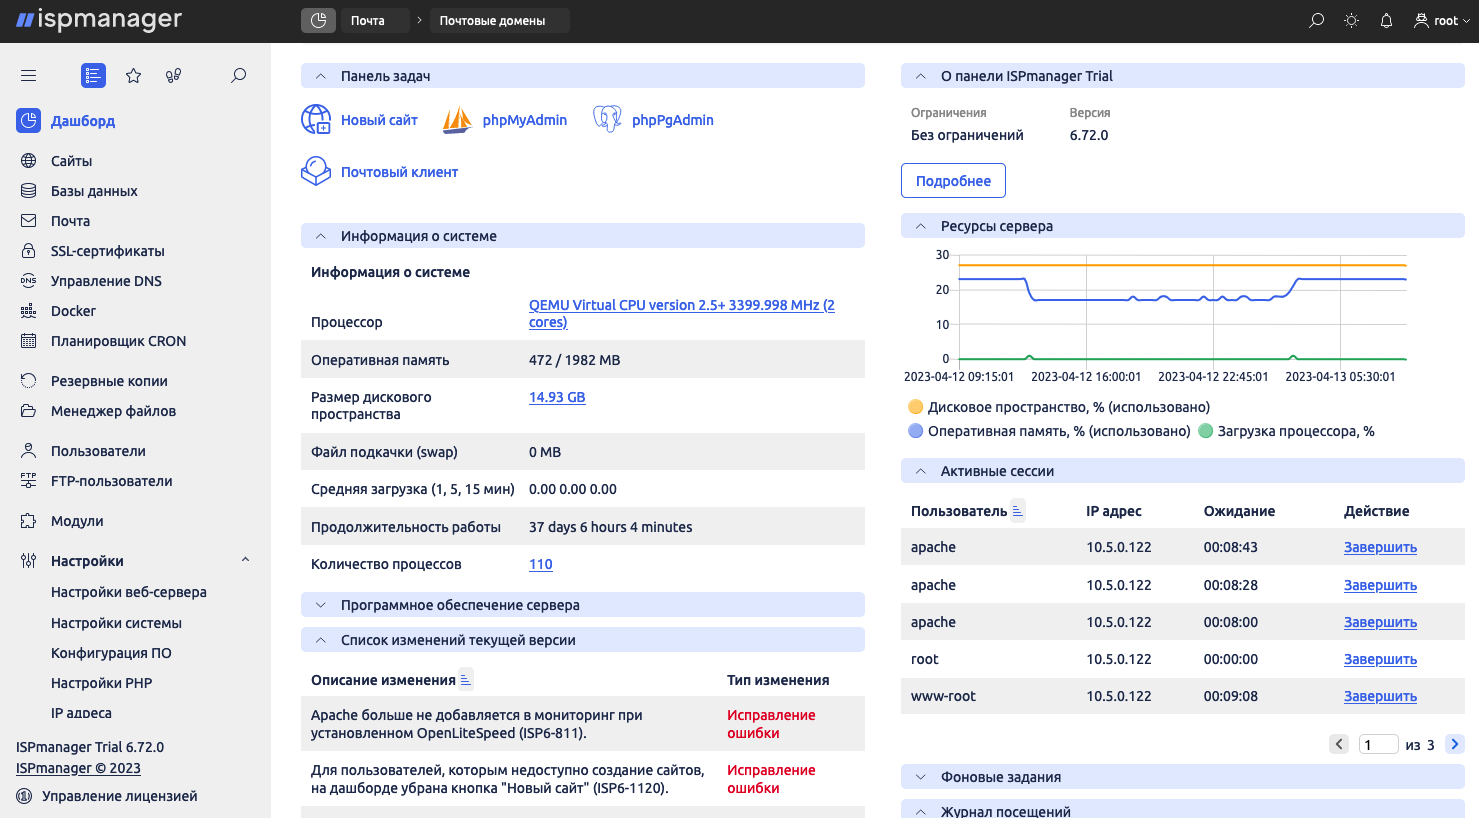This screenshot has width=1479, height=818.
Task: Open Управление DNS in sidebar
Action: click(x=106, y=281)
